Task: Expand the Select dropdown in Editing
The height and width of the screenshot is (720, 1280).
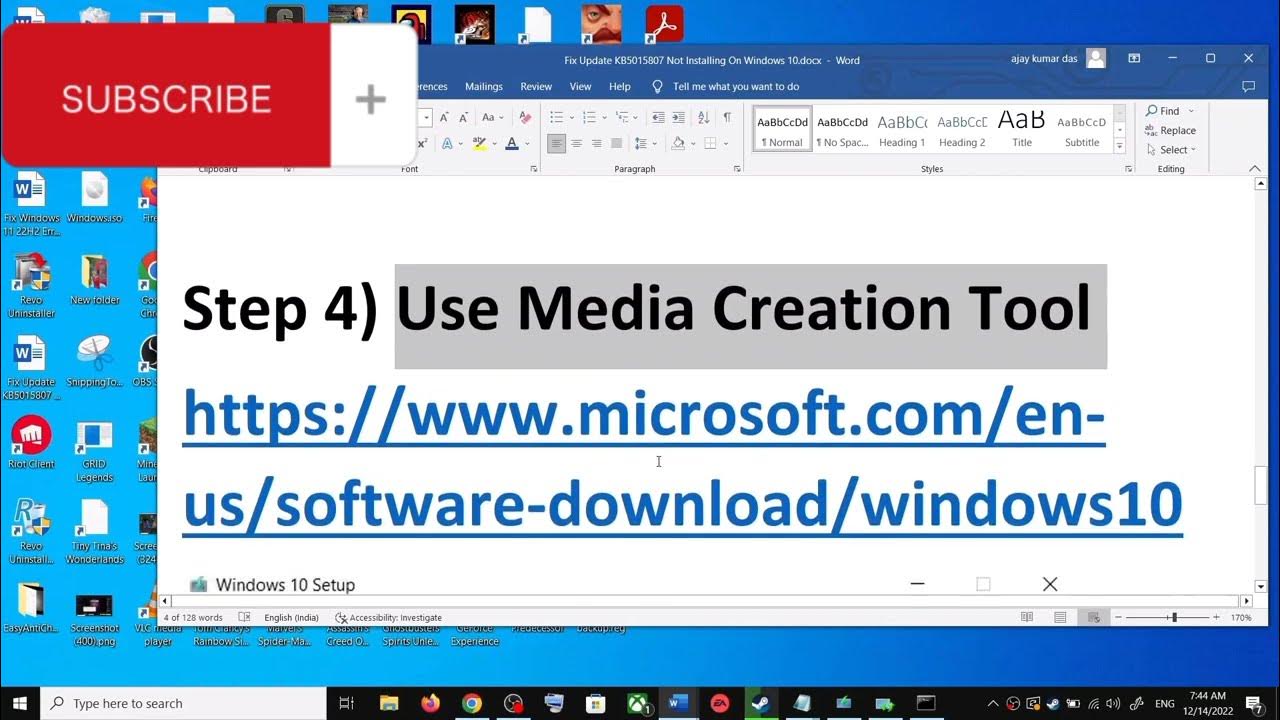Action: pos(1193,150)
